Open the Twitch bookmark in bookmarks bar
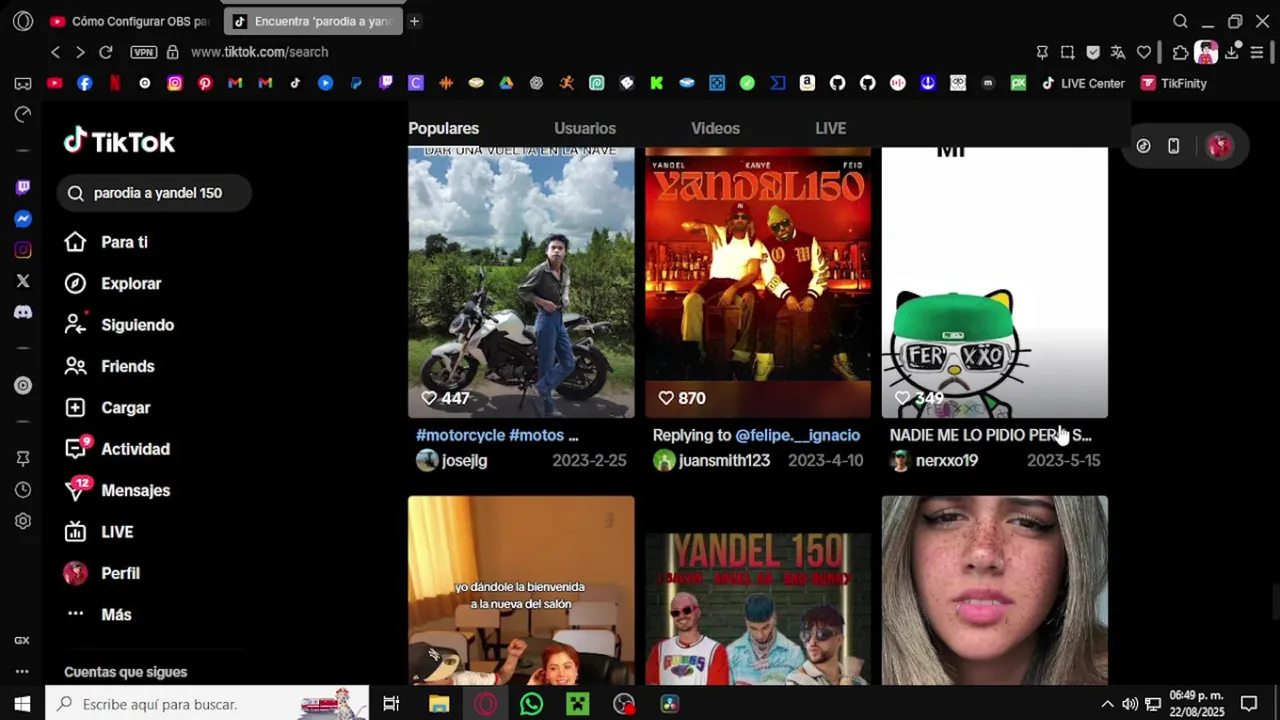The width and height of the screenshot is (1280, 720). pos(386,83)
